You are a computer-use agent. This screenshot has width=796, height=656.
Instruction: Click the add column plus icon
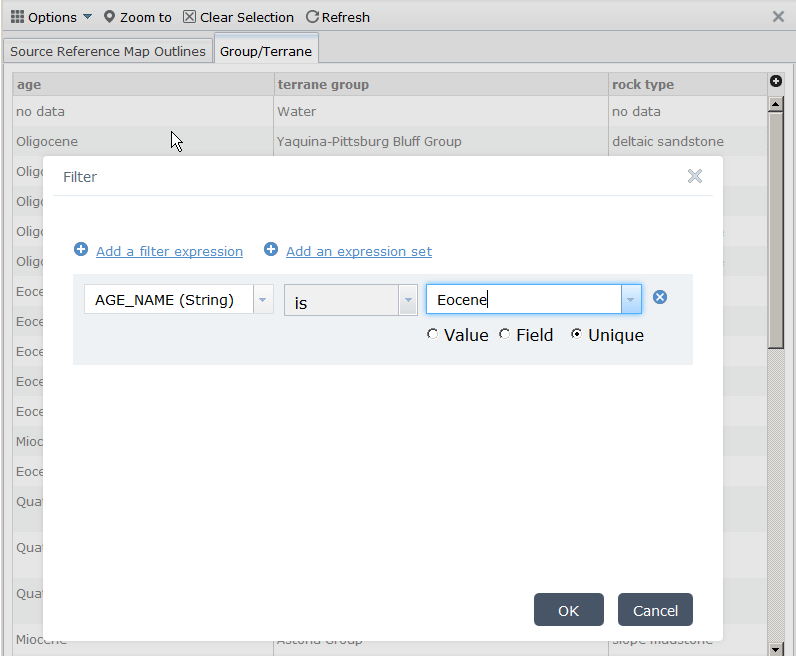(x=775, y=81)
